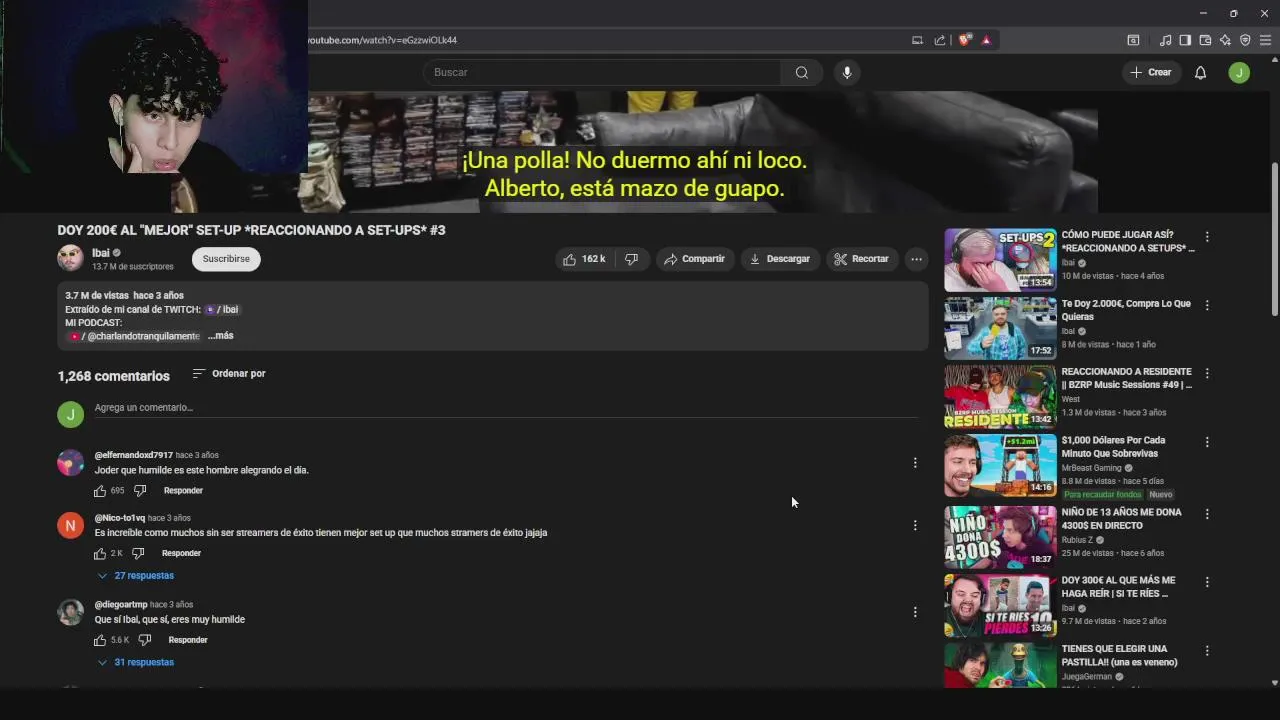The width and height of the screenshot is (1280, 720).
Task: Click the Compartir share button
Action: click(x=695, y=259)
